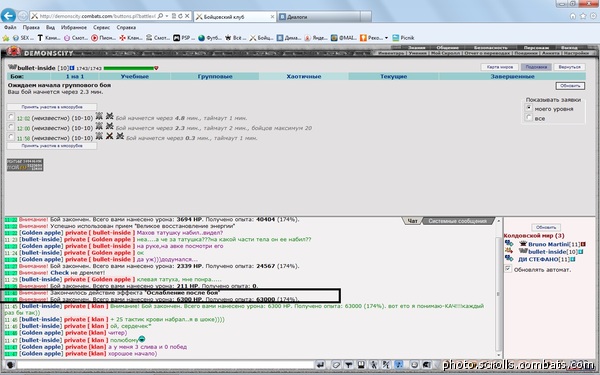Click the green health bar of bullet-inside
Image resolution: width=600 pixels, height=375 pixels.
(x=129, y=68)
